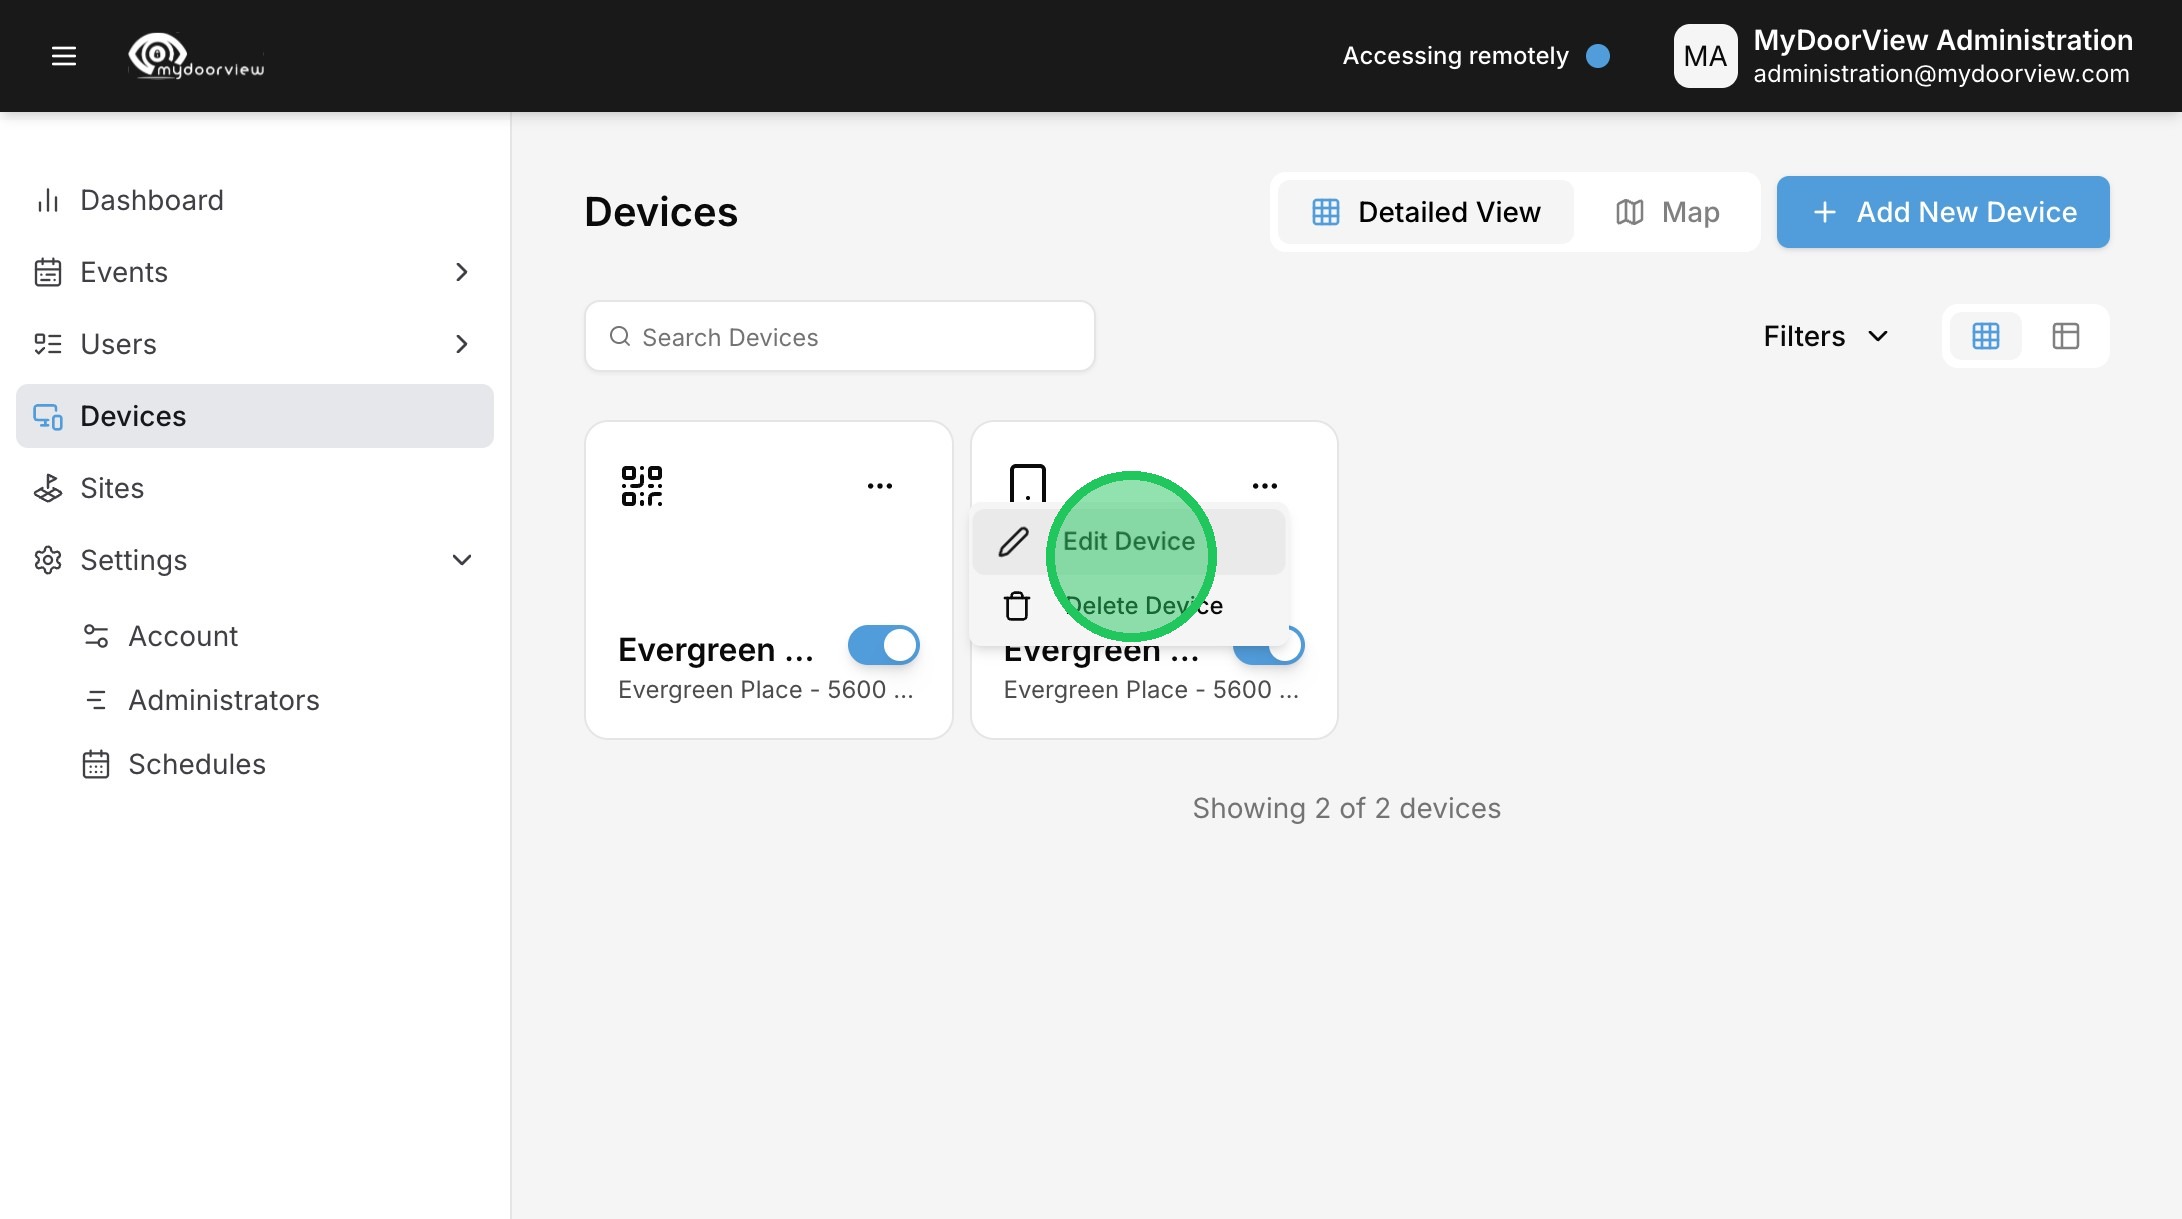Switch to the Map tab
2182x1219 pixels.
point(1667,212)
